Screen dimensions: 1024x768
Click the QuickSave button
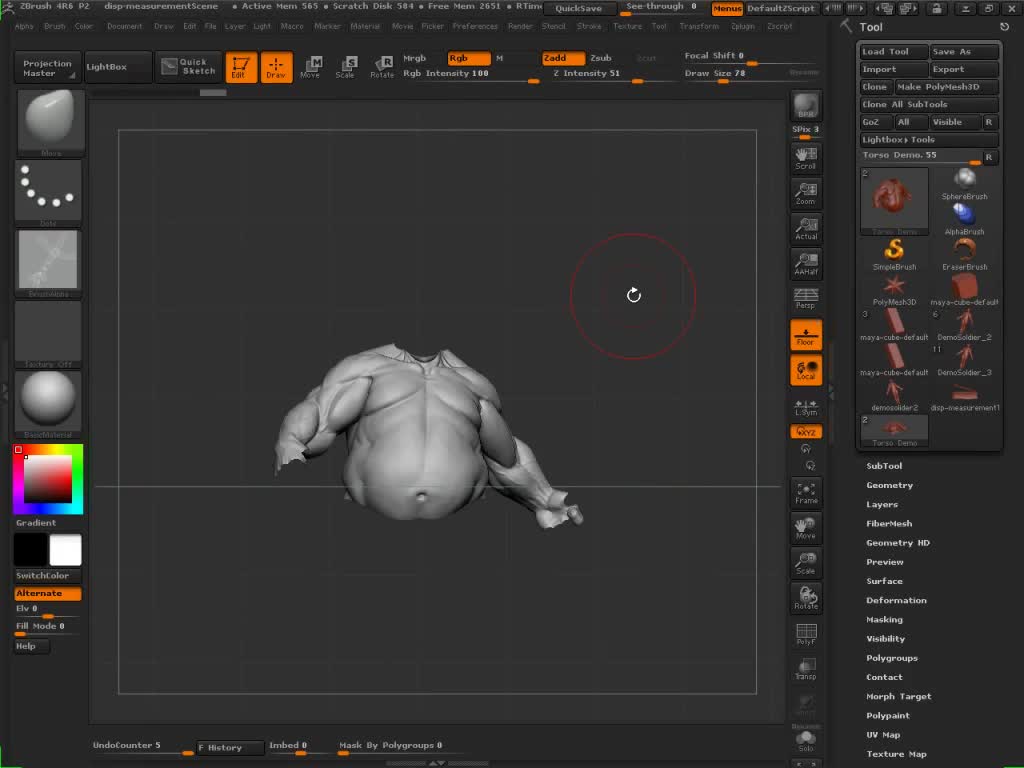pos(579,8)
